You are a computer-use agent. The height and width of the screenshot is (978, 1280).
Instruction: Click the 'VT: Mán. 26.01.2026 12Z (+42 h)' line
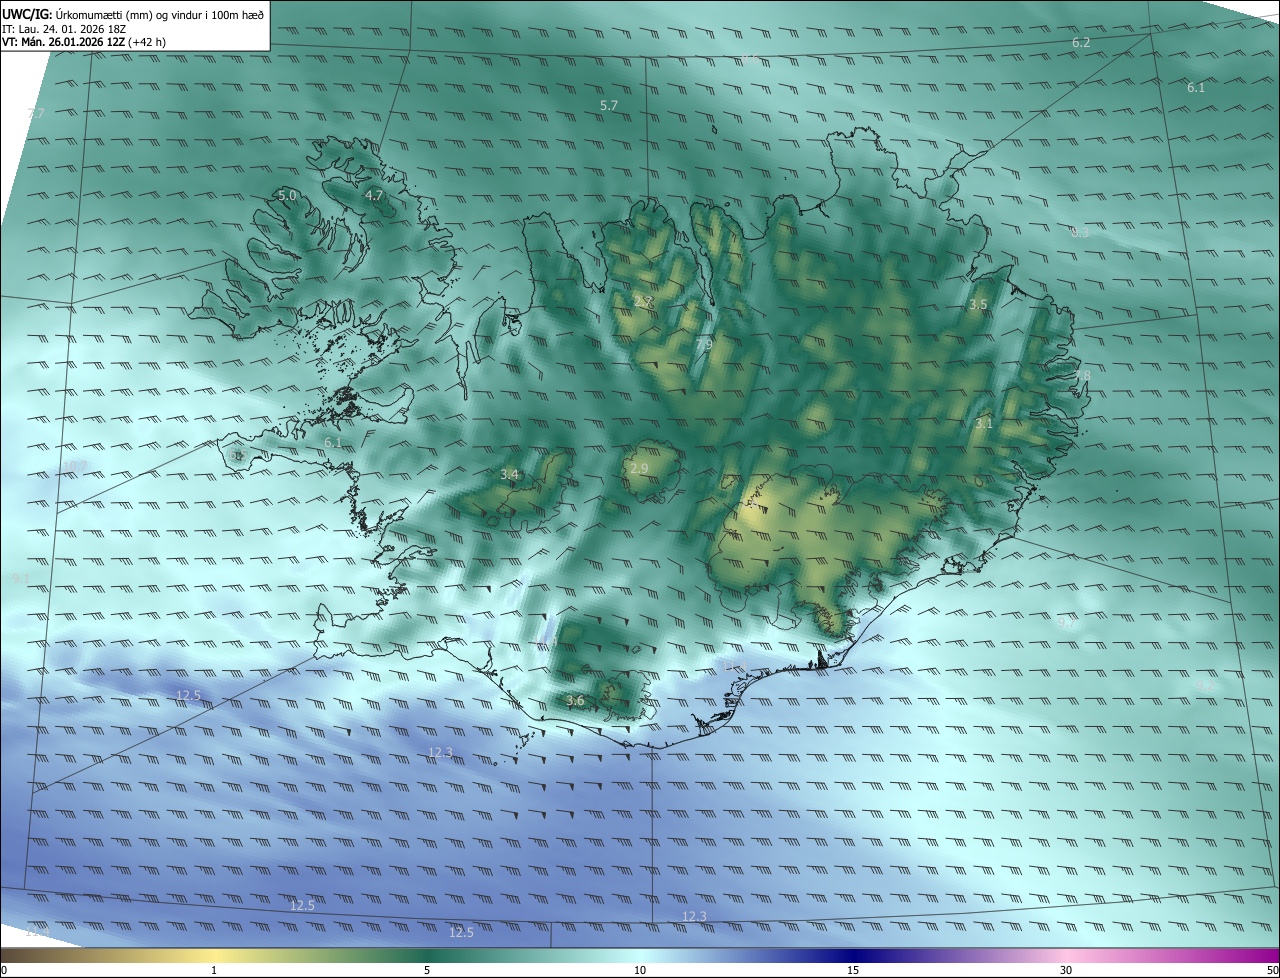coord(84,42)
